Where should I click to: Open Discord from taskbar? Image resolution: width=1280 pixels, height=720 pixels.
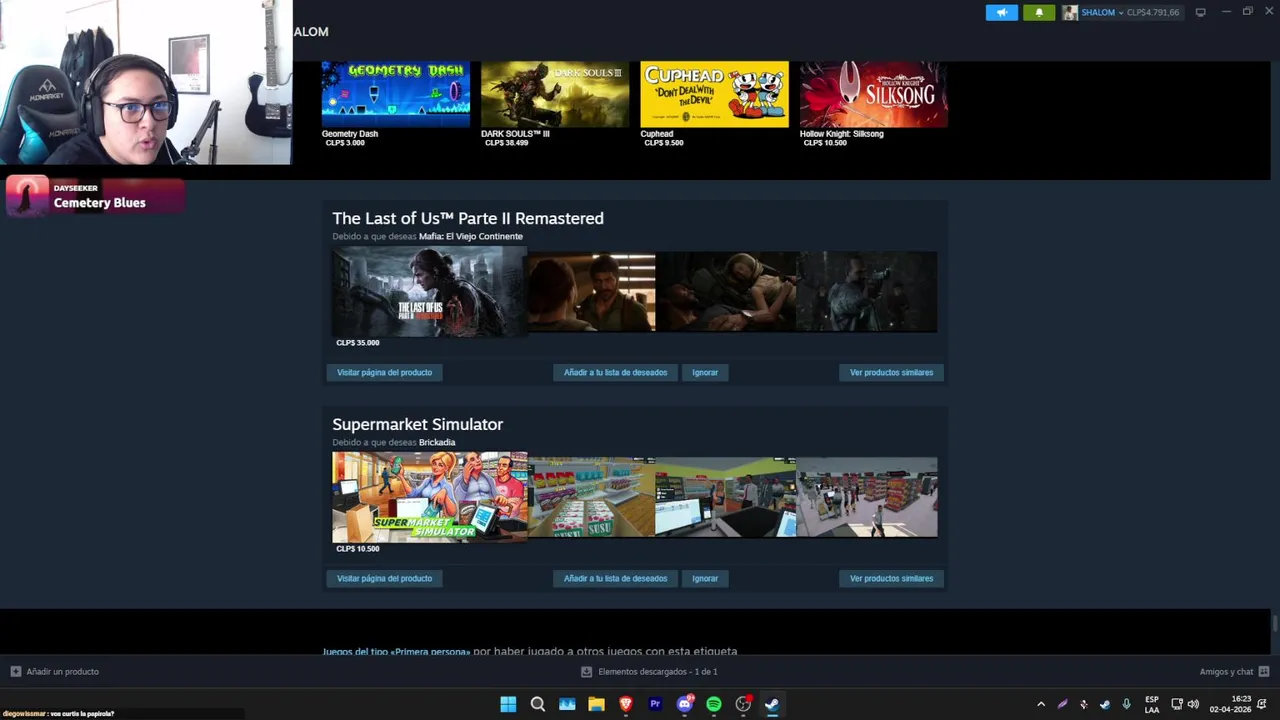click(x=685, y=704)
